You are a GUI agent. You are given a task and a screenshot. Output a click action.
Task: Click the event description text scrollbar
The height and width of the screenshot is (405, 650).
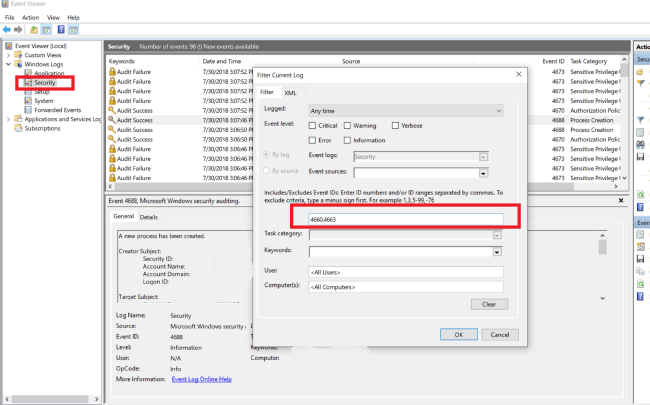pos(602,267)
